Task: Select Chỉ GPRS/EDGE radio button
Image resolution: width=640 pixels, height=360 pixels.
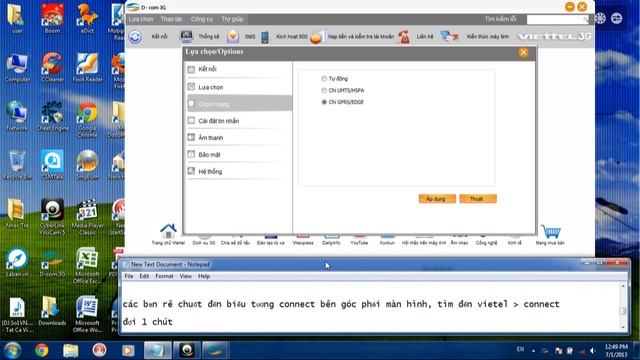Action: point(324,102)
